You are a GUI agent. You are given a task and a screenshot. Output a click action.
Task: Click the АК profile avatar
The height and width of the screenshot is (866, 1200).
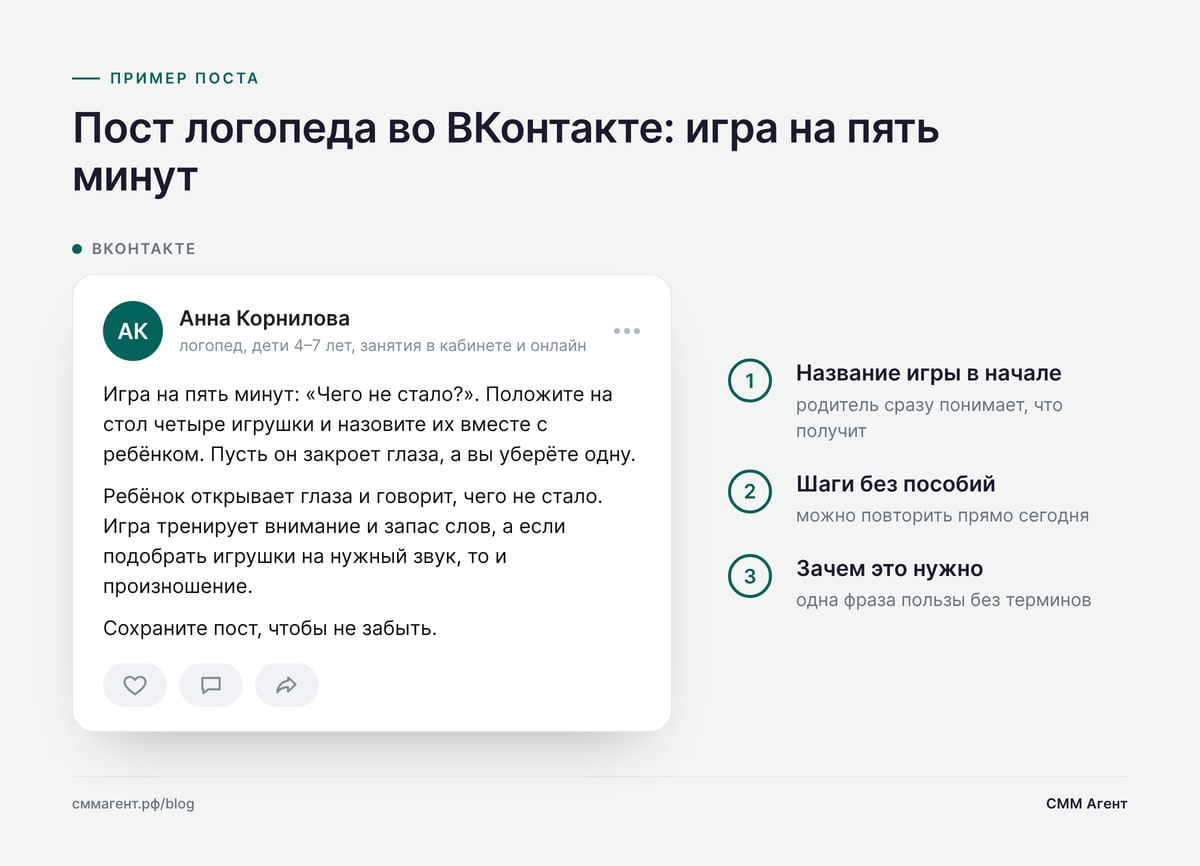(133, 331)
